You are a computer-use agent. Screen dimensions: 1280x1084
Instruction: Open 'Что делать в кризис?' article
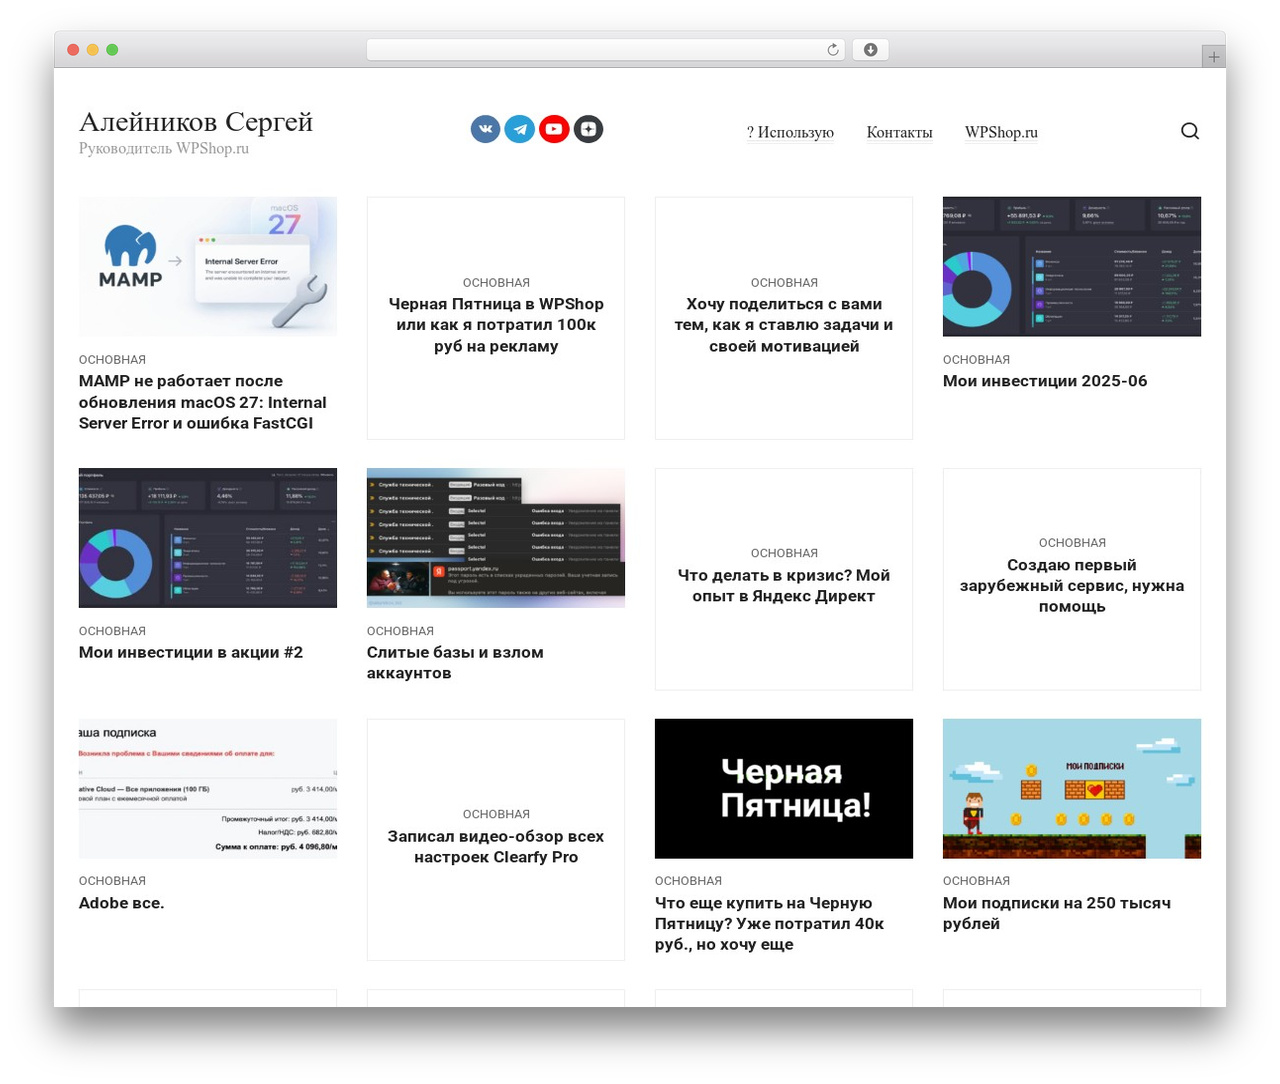(x=784, y=585)
